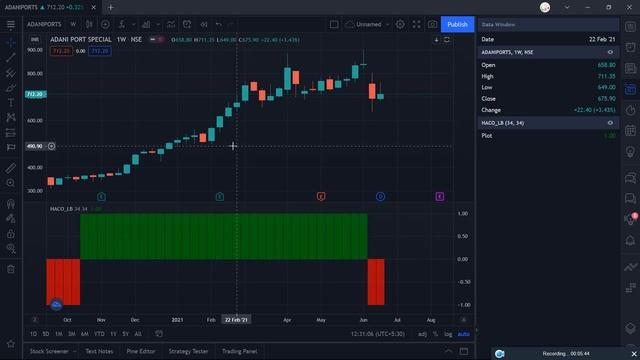Remove drawings using the trash icon
Image resolution: width=640 pixels, height=360 pixels.
click(11, 269)
